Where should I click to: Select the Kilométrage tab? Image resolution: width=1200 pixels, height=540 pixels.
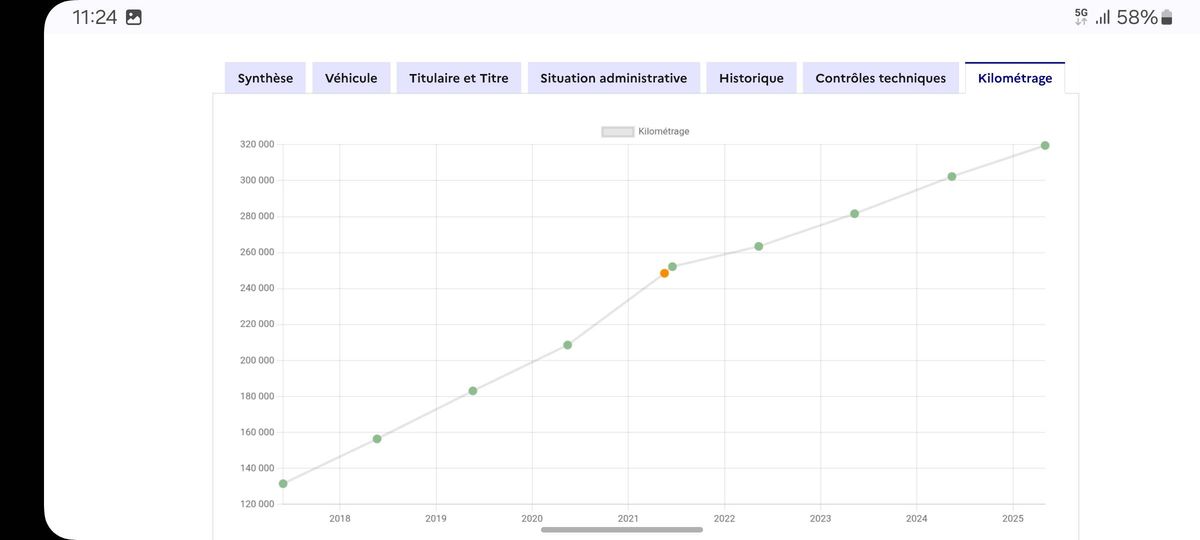point(1014,78)
